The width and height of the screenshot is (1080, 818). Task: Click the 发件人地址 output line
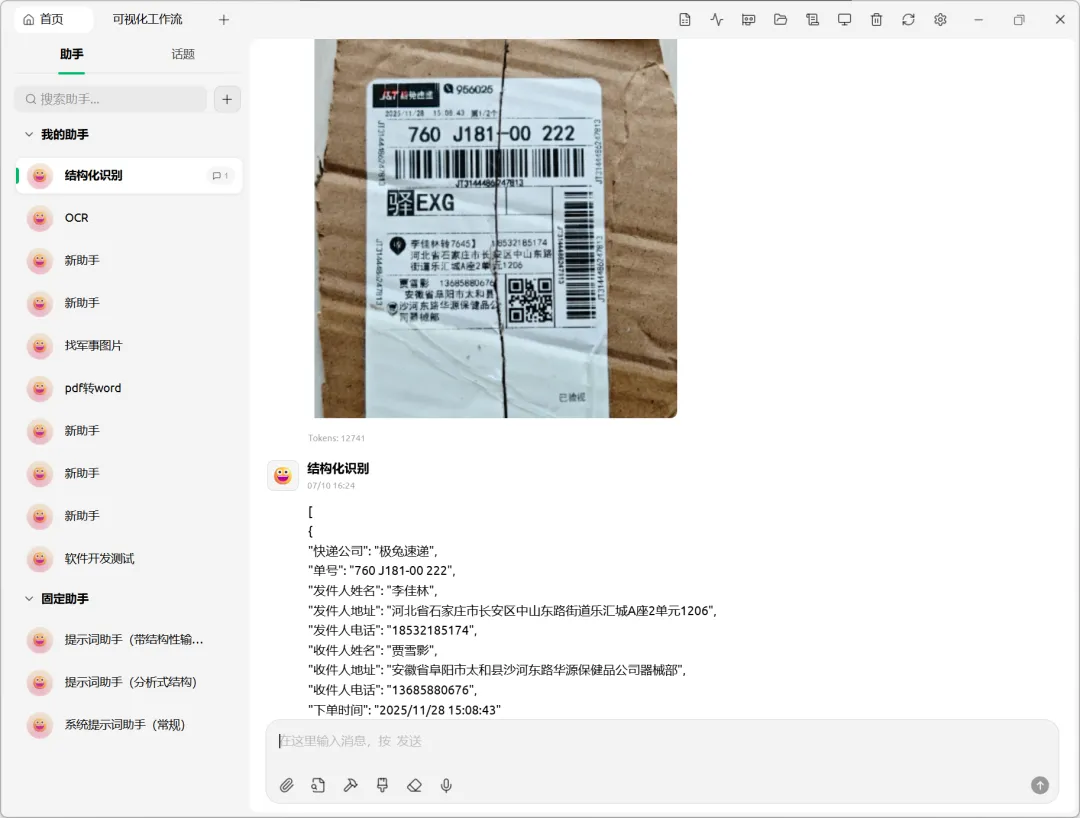click(512, 611)
